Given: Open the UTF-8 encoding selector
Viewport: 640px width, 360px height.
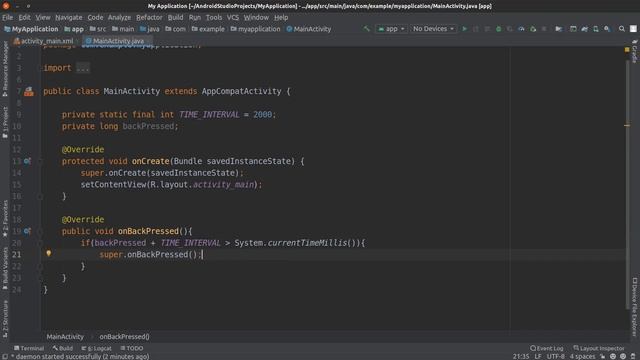Looking at the screenshot, I should 556,356.
